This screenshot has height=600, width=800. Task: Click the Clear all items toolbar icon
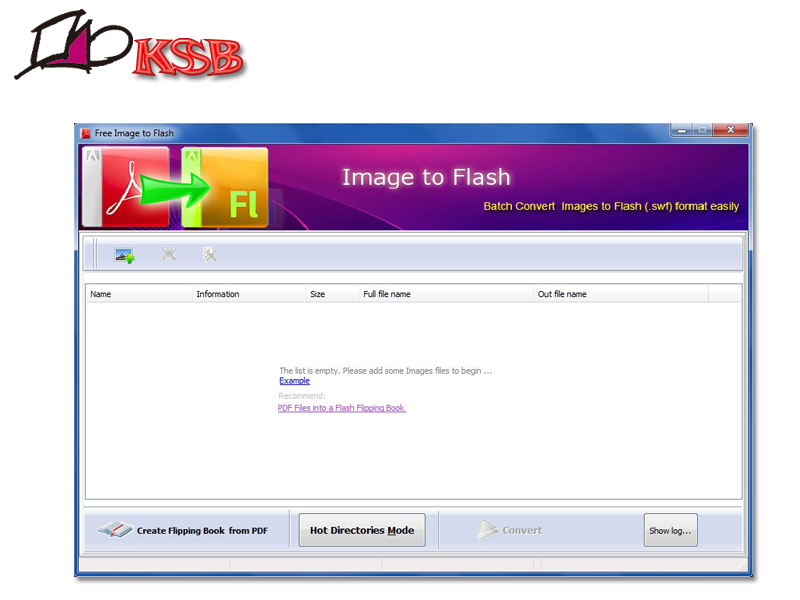[210, 254]
